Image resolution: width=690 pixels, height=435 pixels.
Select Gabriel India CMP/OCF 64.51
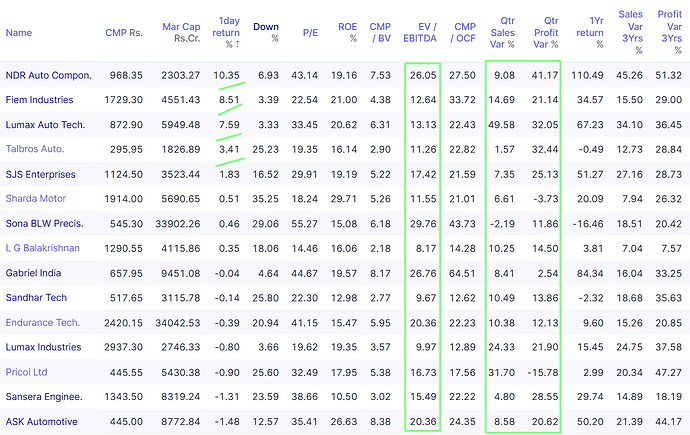[462, 273]
